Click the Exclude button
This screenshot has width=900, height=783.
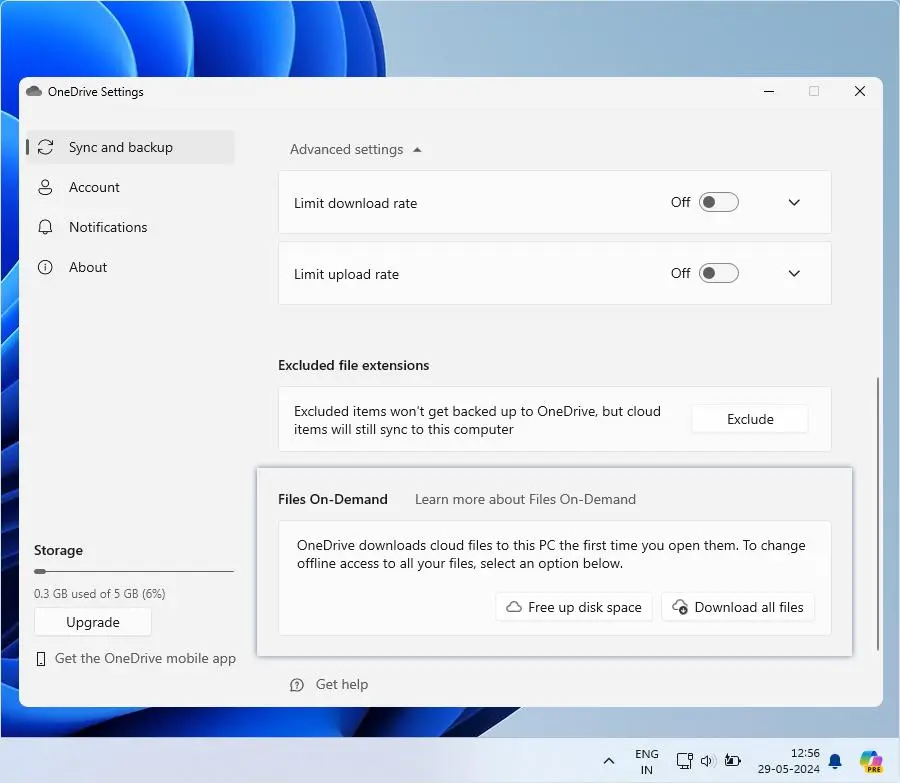click(x=750, y=419)
